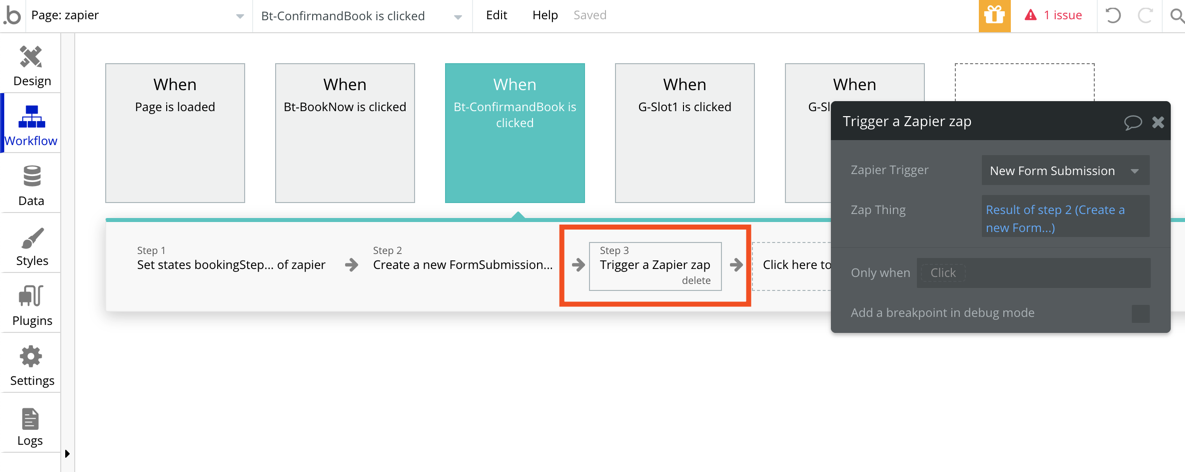The width and height of the screenshot is (1185, 472).
Task: Select the Page is loaded event
Action: pyautogui.click(x=175, y=133)
